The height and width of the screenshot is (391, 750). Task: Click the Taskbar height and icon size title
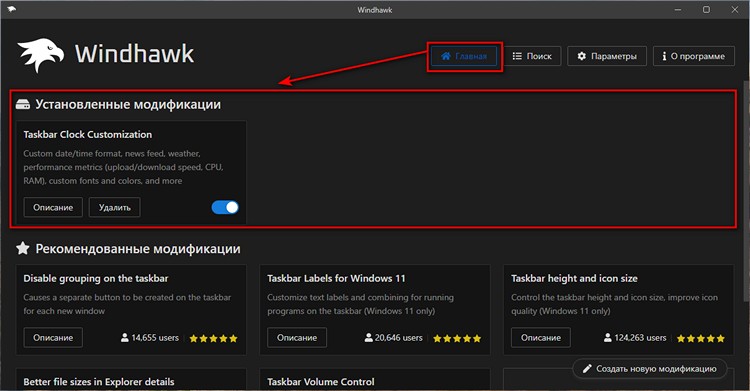(x=574, y=279)
